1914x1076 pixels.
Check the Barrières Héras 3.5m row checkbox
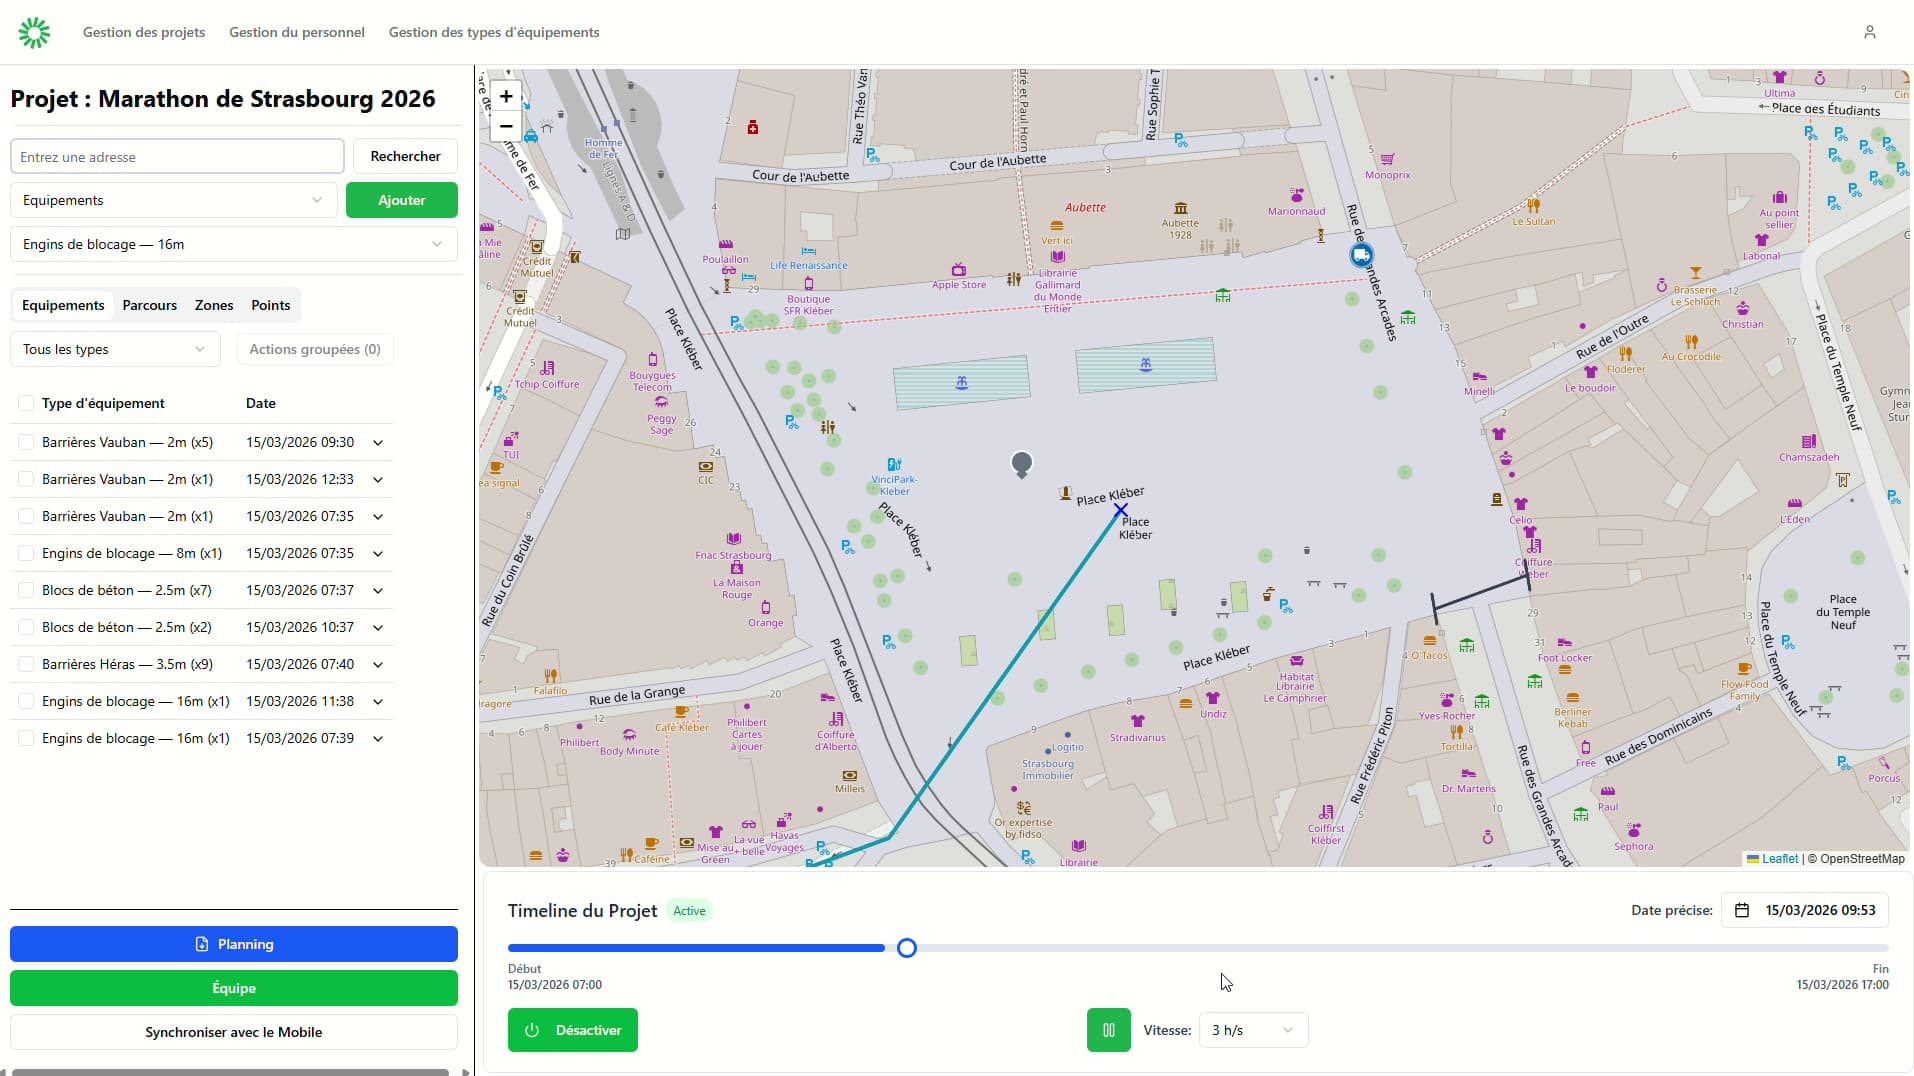26,664
